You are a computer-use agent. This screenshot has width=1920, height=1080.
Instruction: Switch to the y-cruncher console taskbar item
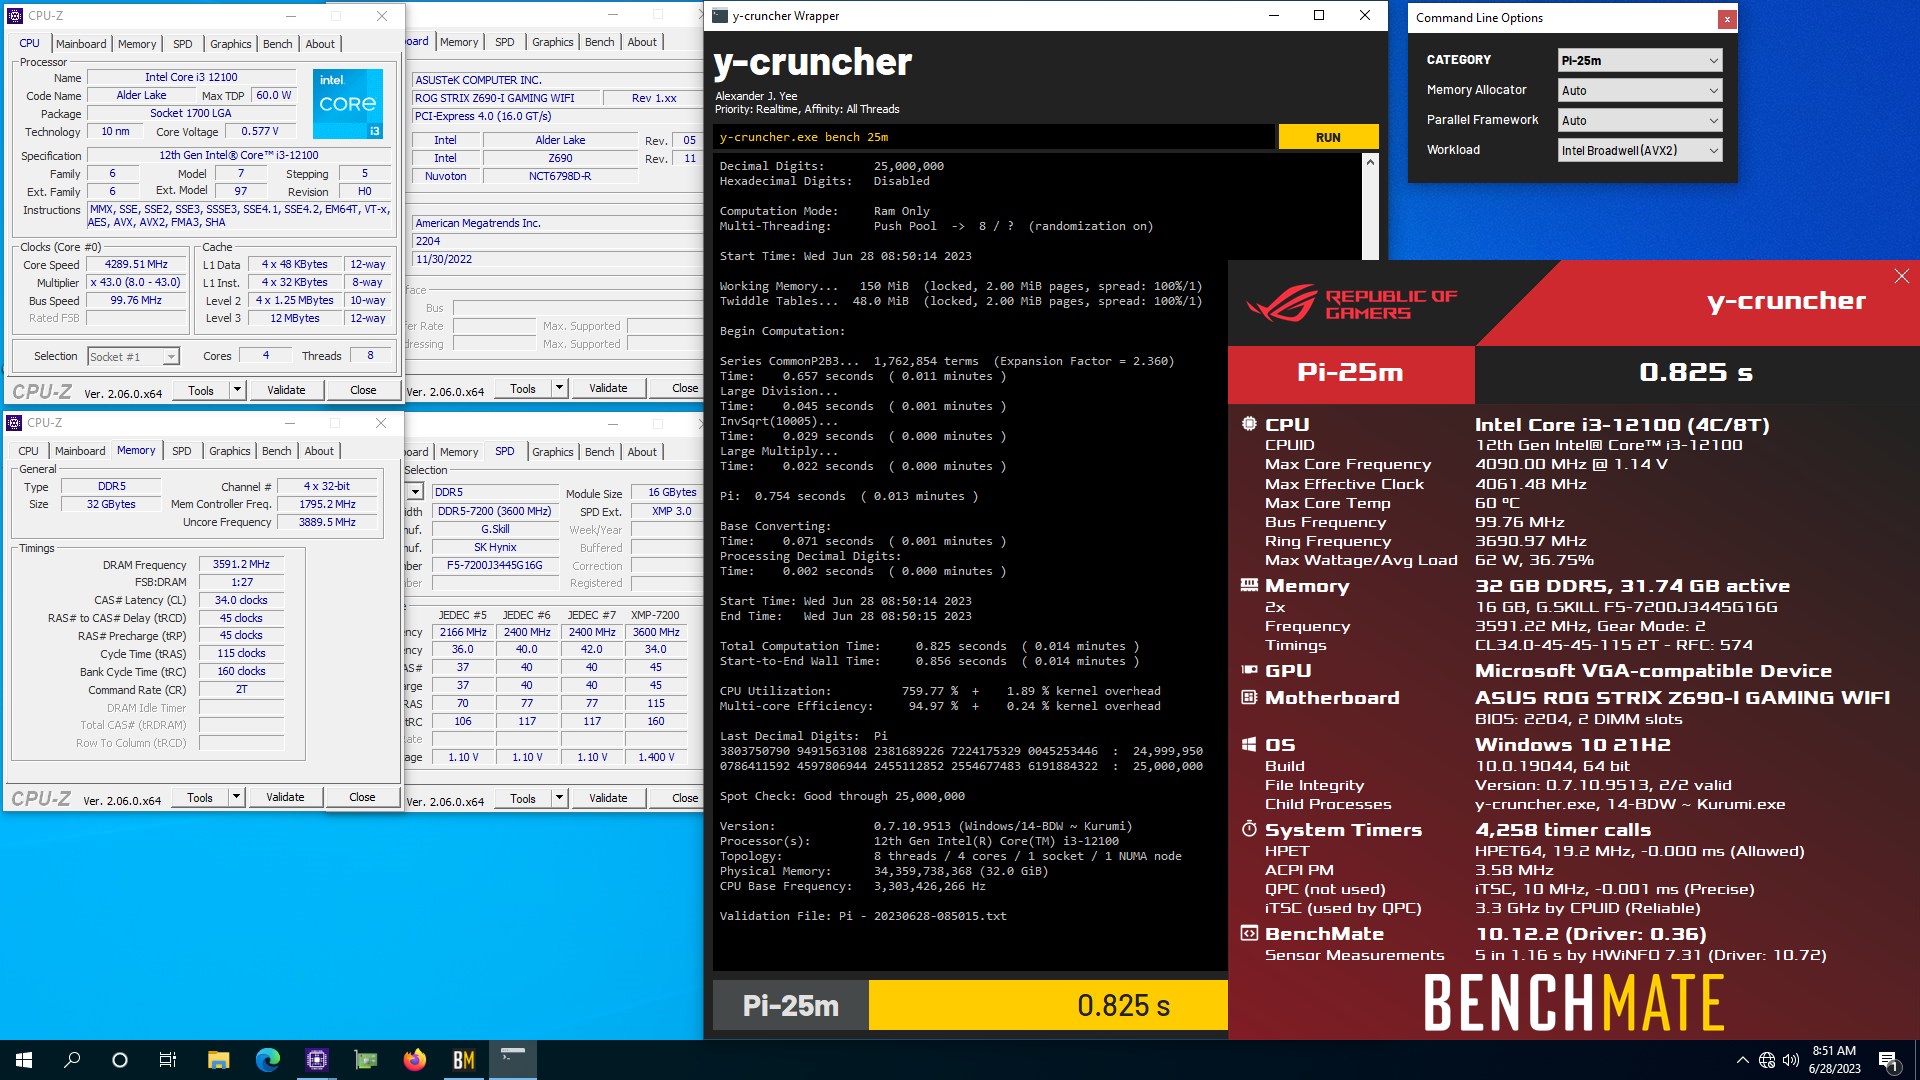coord(513,1060)
